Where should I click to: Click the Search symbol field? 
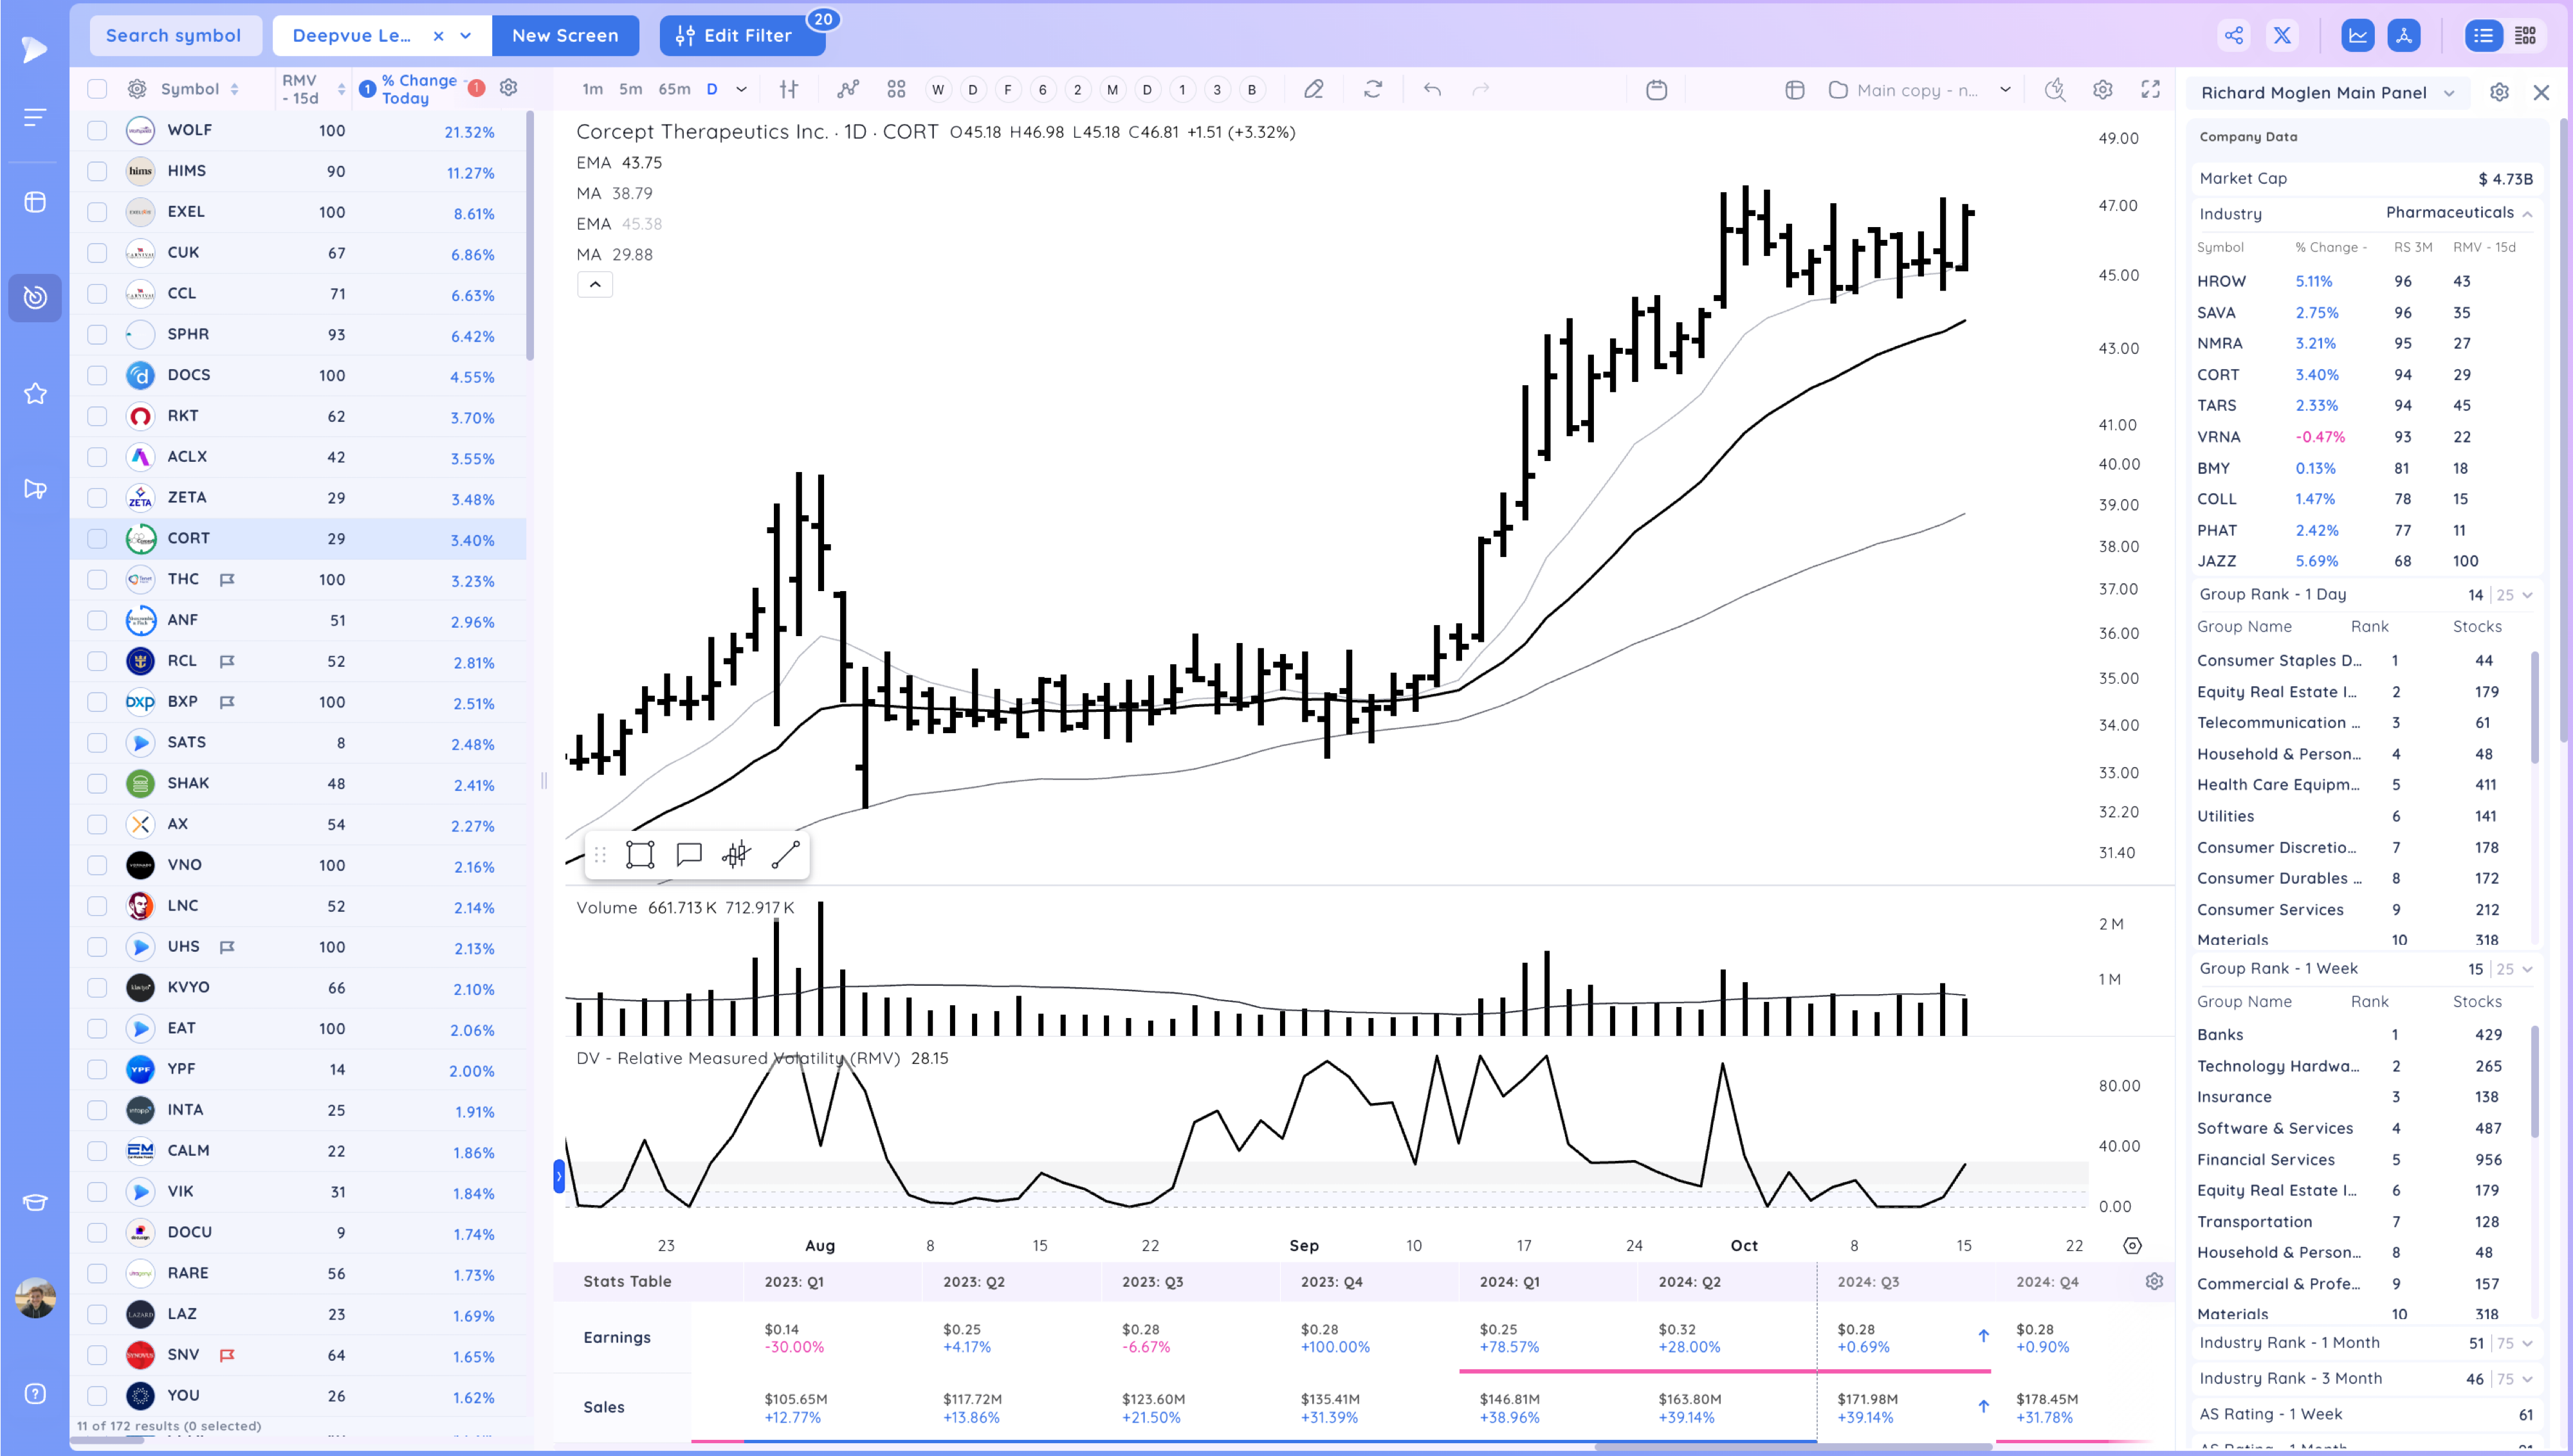(174, 36)
